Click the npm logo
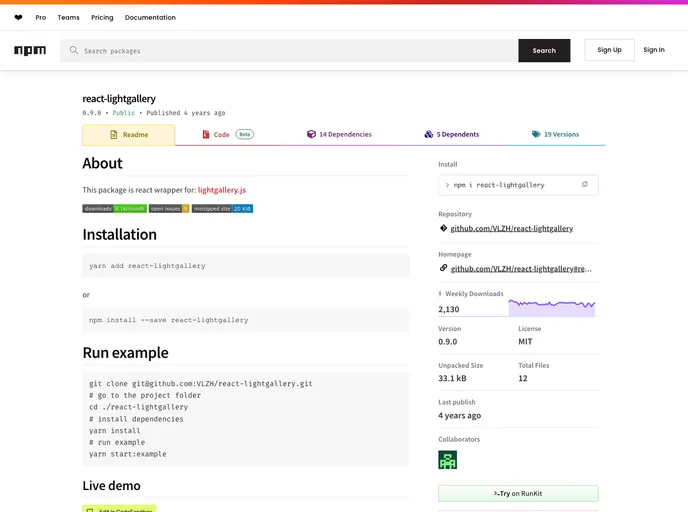The image size is (688, 512). pyautogui.click(x=30, y=50)
